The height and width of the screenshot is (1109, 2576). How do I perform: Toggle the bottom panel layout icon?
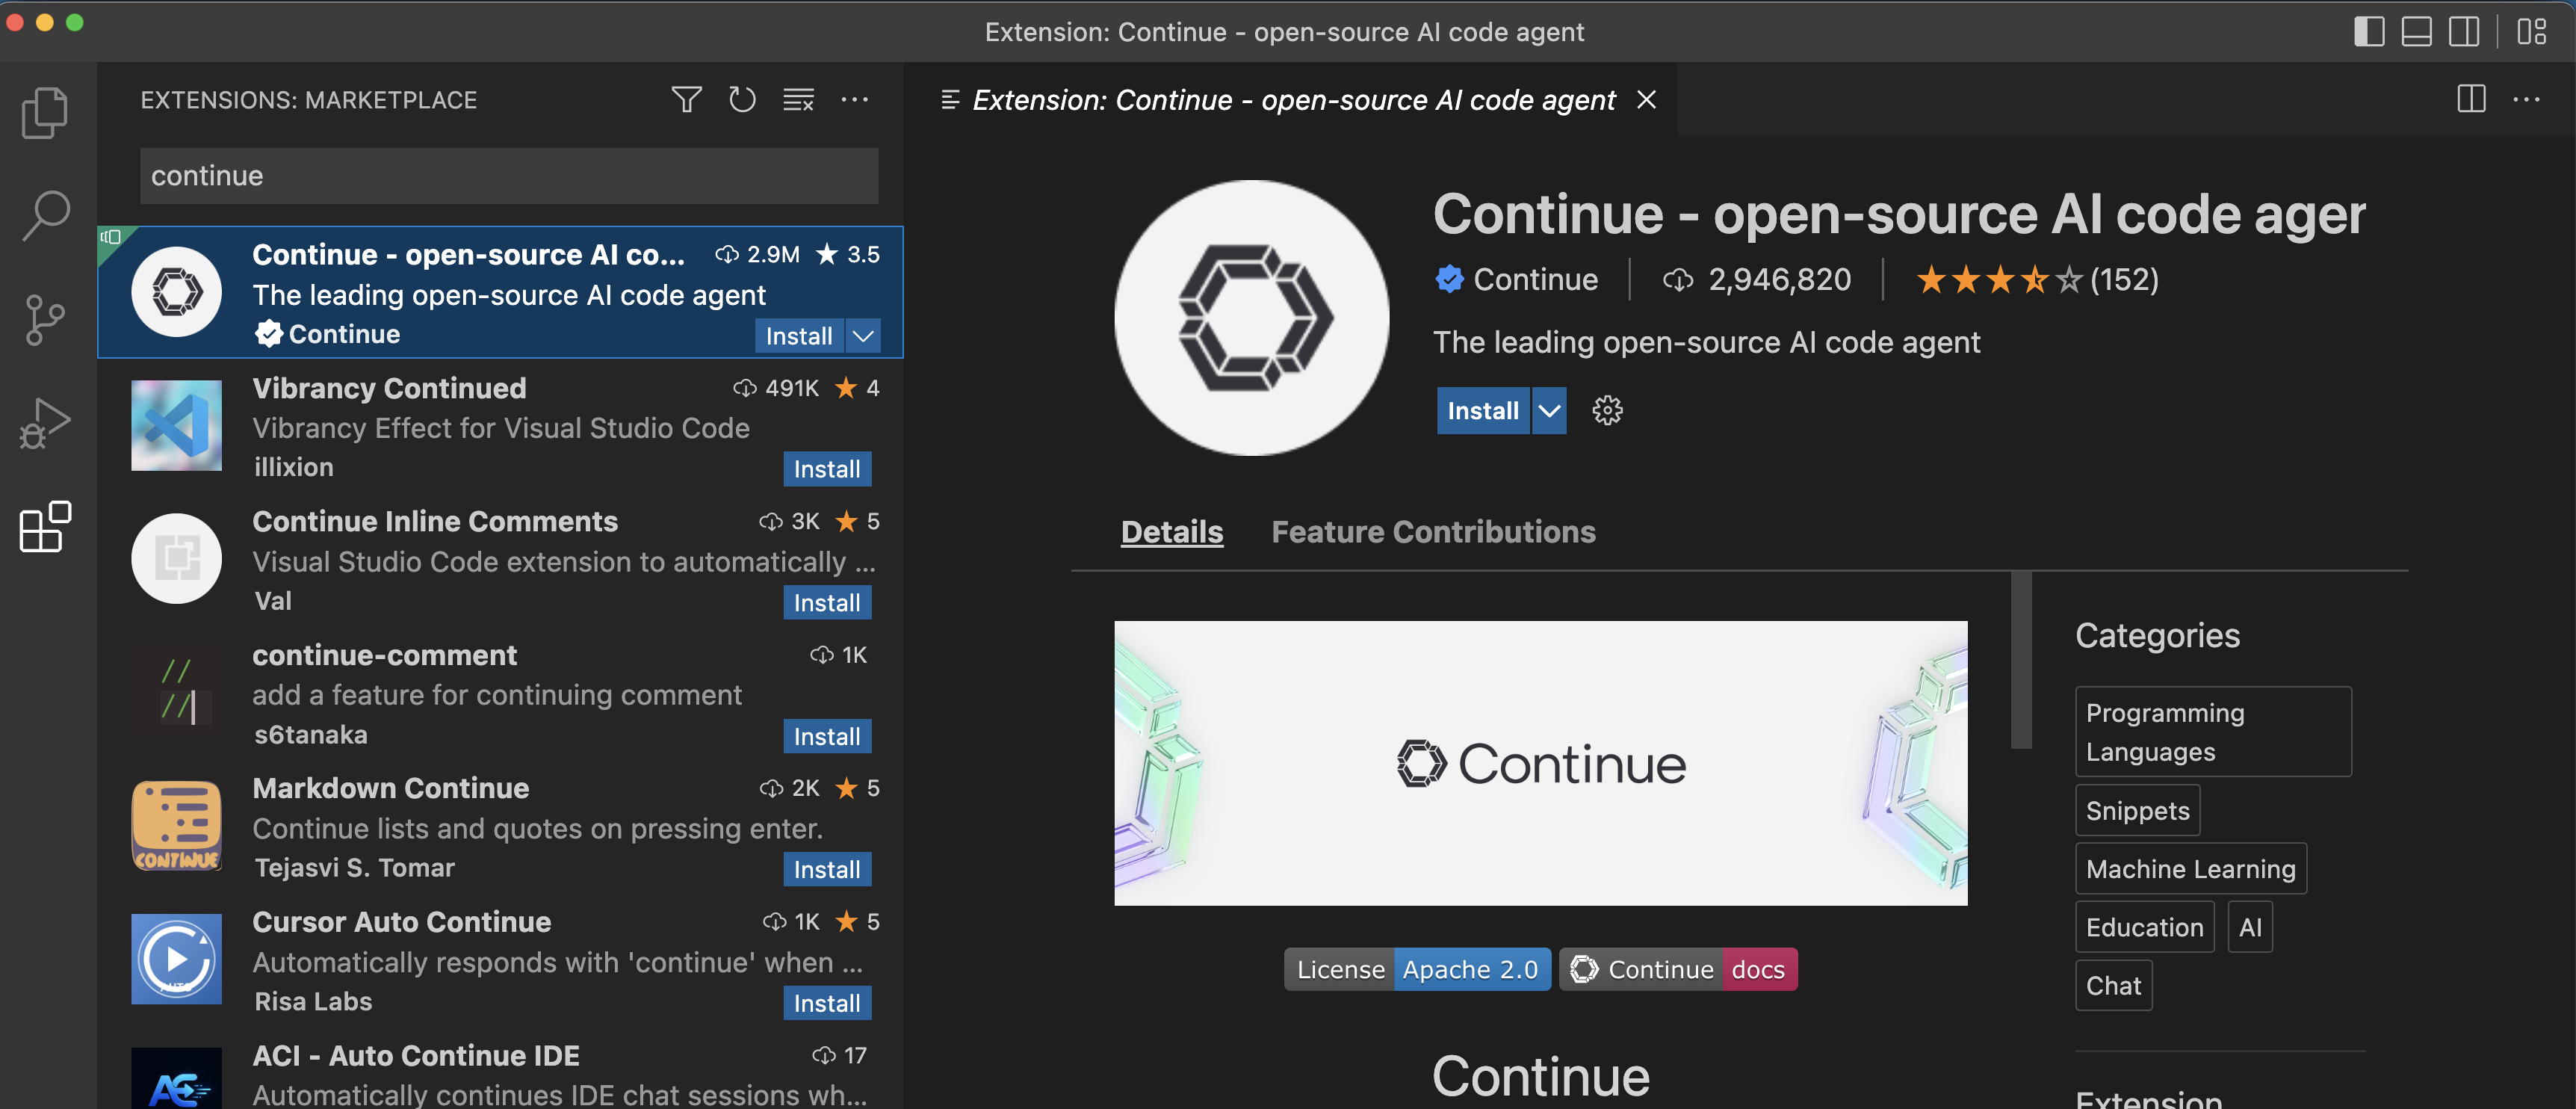(2416, 31)
